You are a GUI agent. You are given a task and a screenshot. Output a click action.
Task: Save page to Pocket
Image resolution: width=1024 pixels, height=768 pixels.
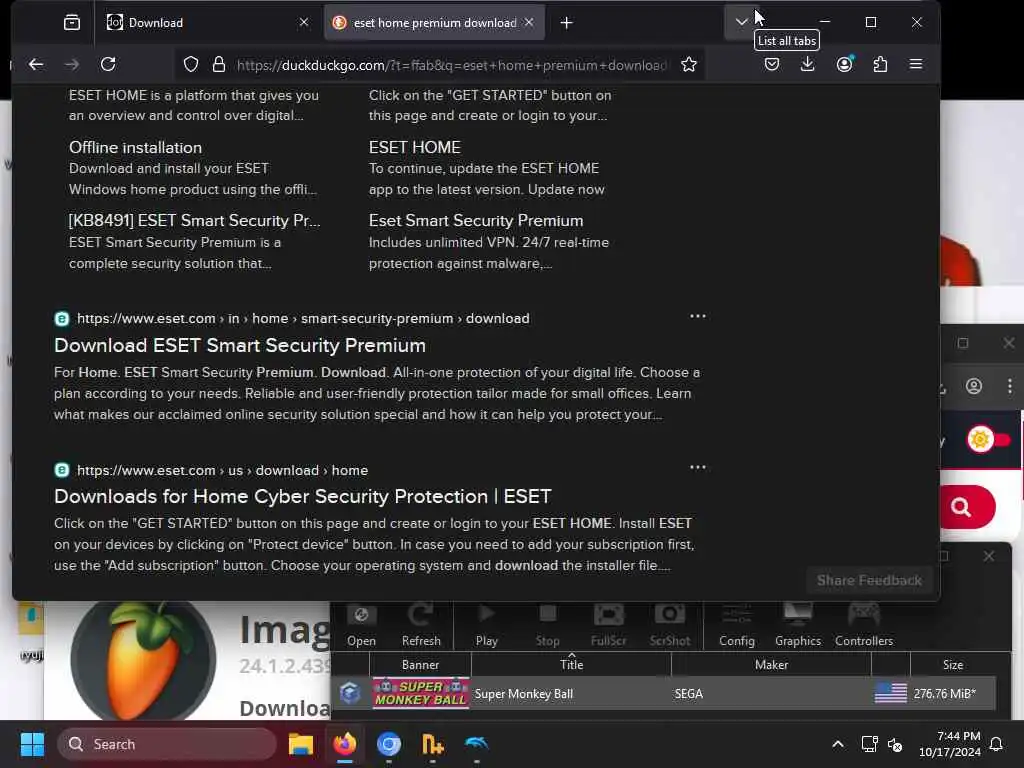pos(772,64)
